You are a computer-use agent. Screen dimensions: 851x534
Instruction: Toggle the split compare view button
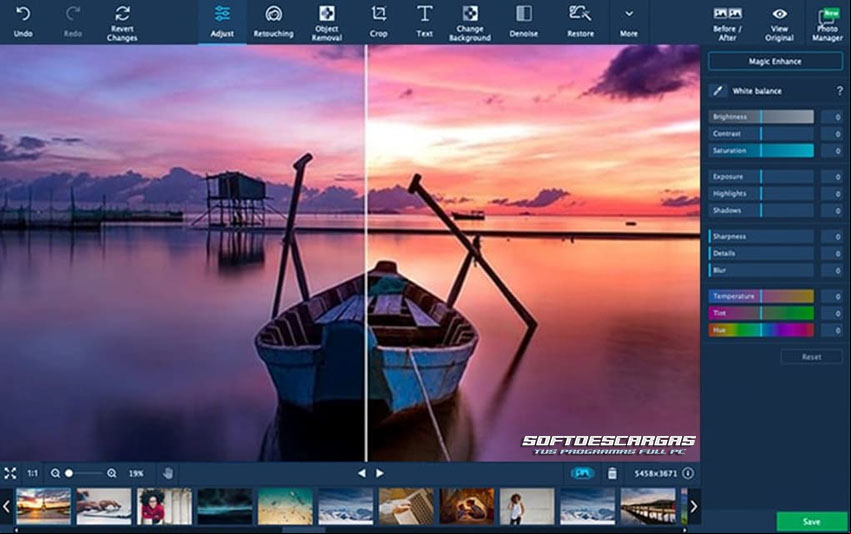tap(582, 473)
